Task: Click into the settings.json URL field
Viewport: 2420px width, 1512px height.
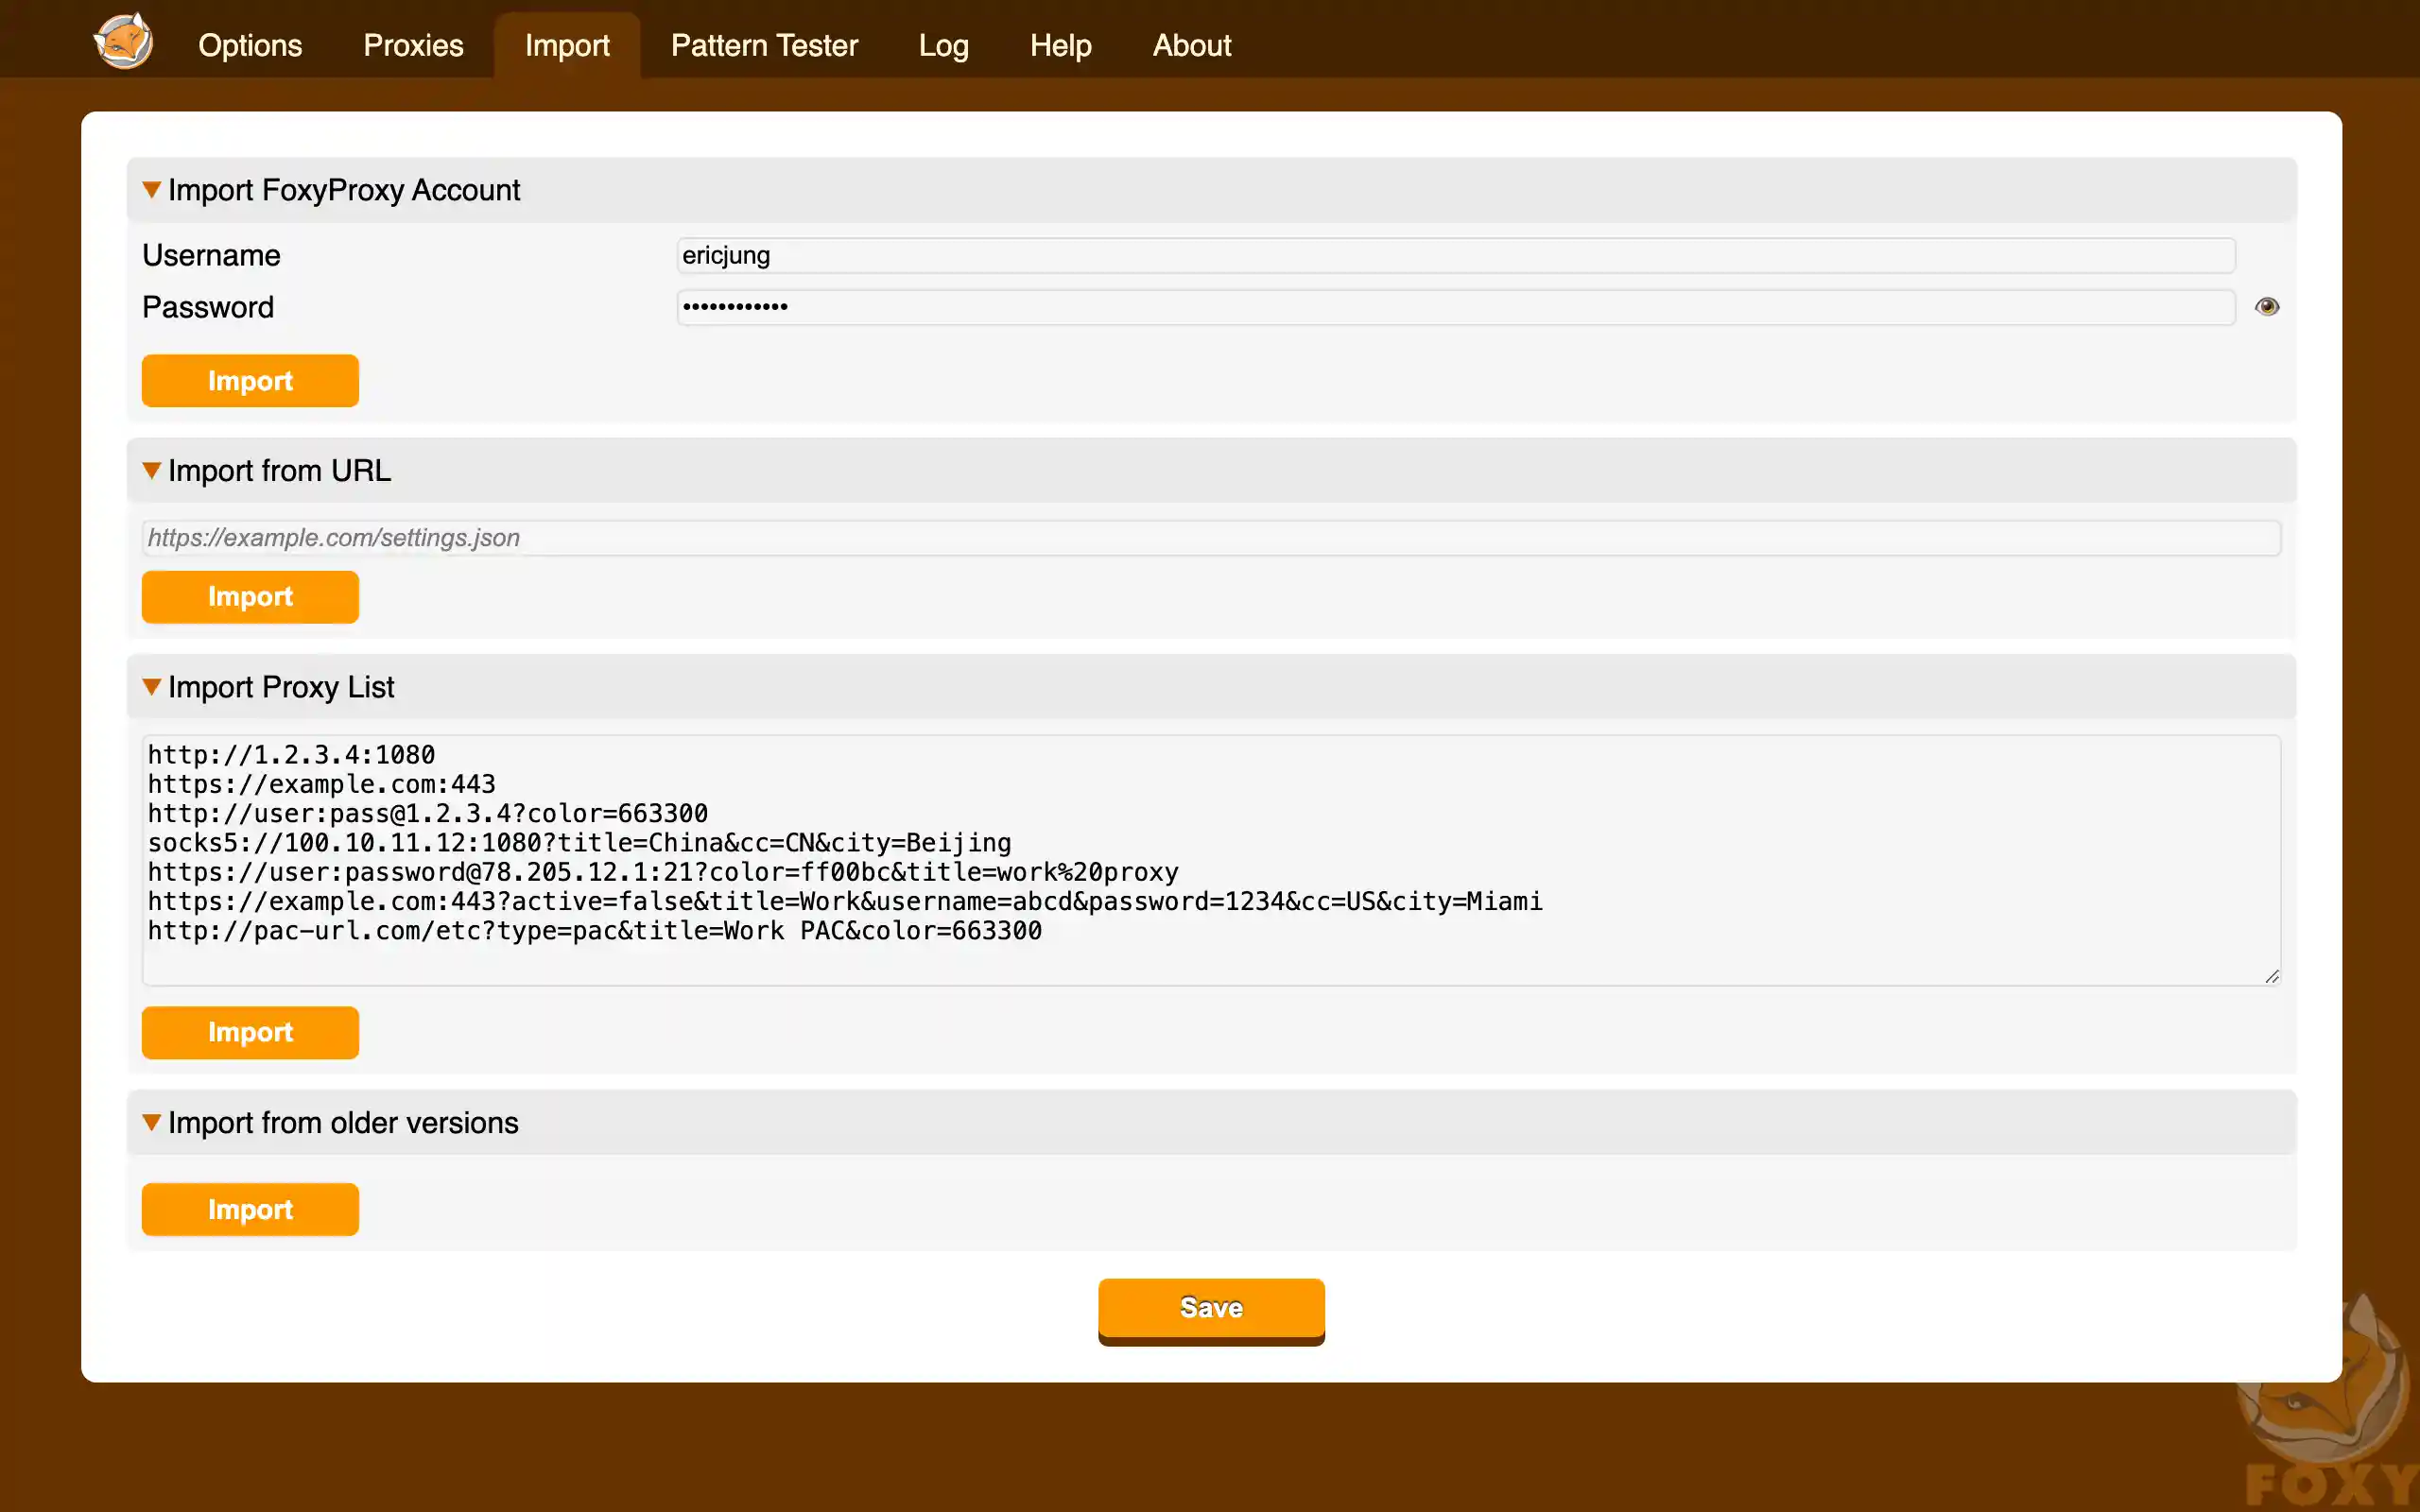Action: tap(1210, 538)
